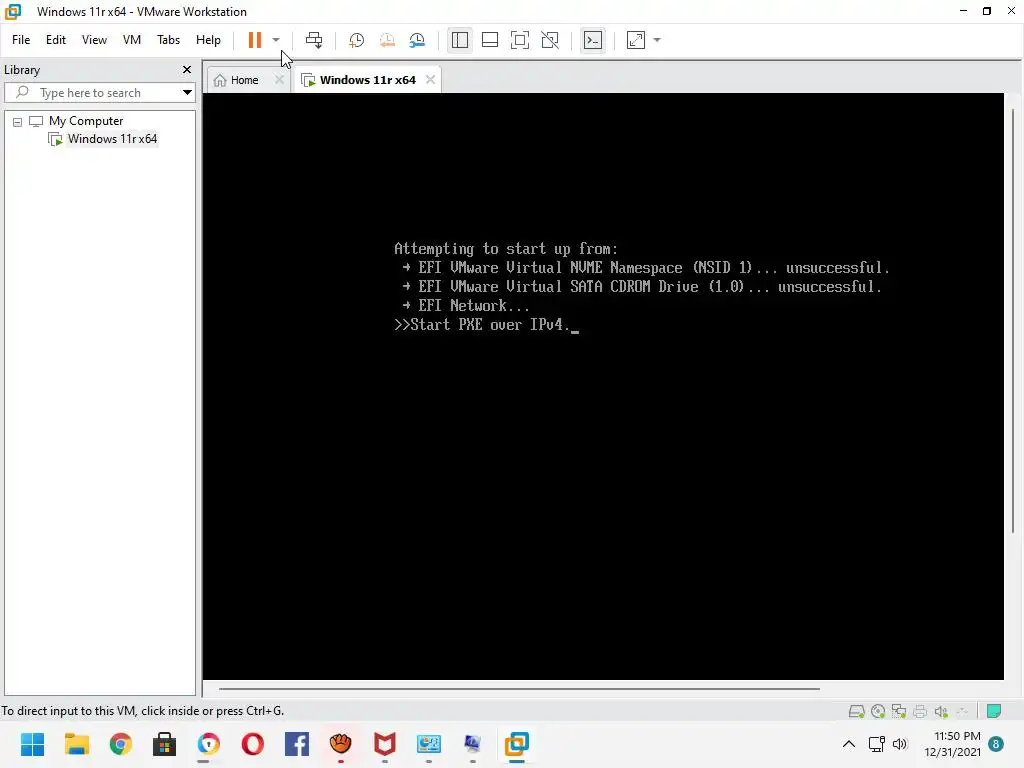Select Windows 11r x64 in library tree

(x=112, y=139)
